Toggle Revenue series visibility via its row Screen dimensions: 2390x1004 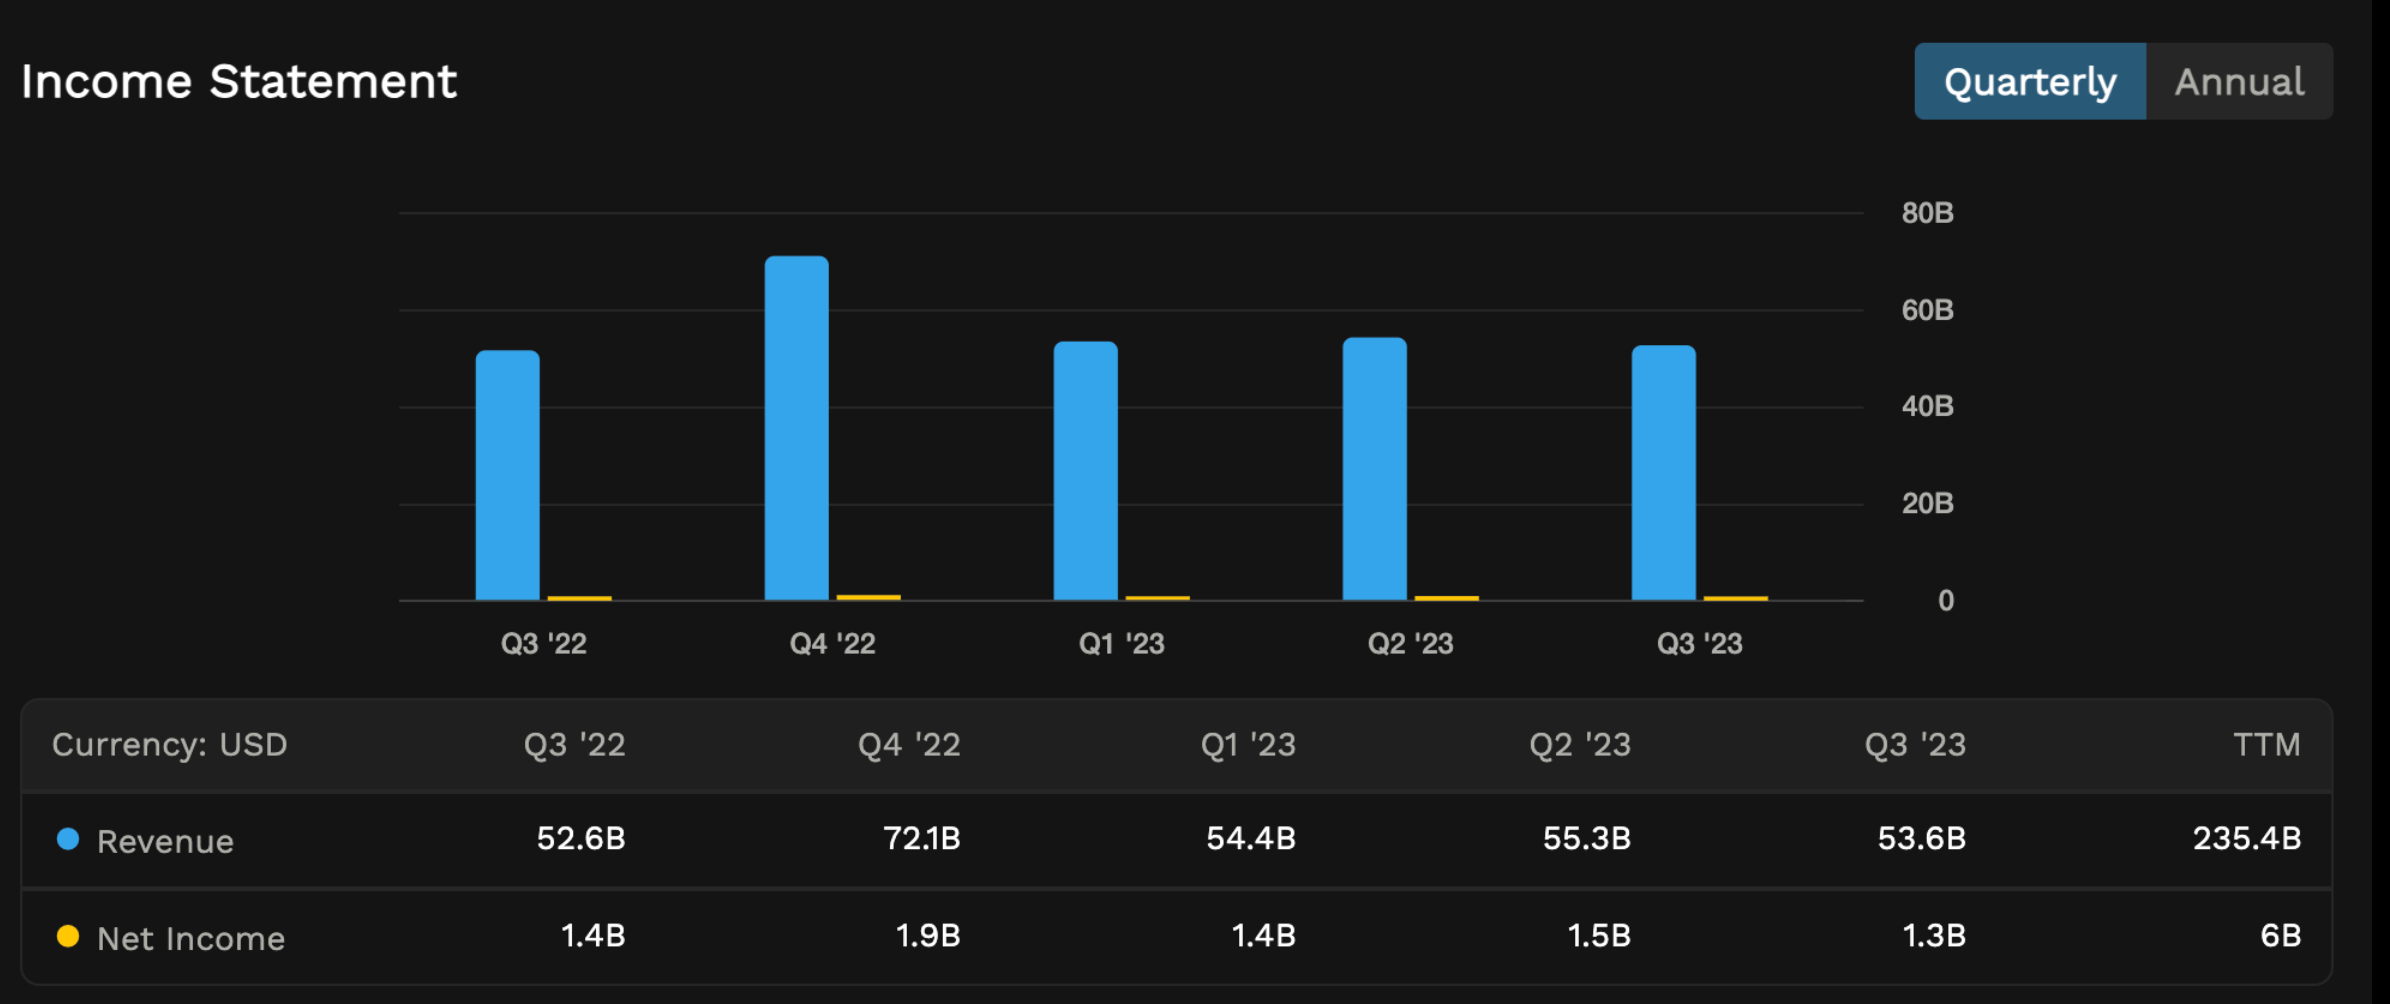[x=164, y=840]
